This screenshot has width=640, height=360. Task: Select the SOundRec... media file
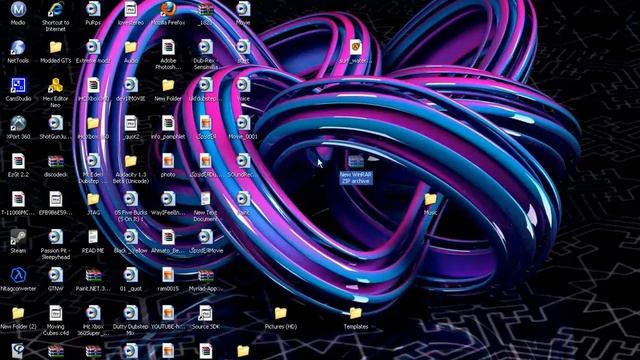pos(243,161)
